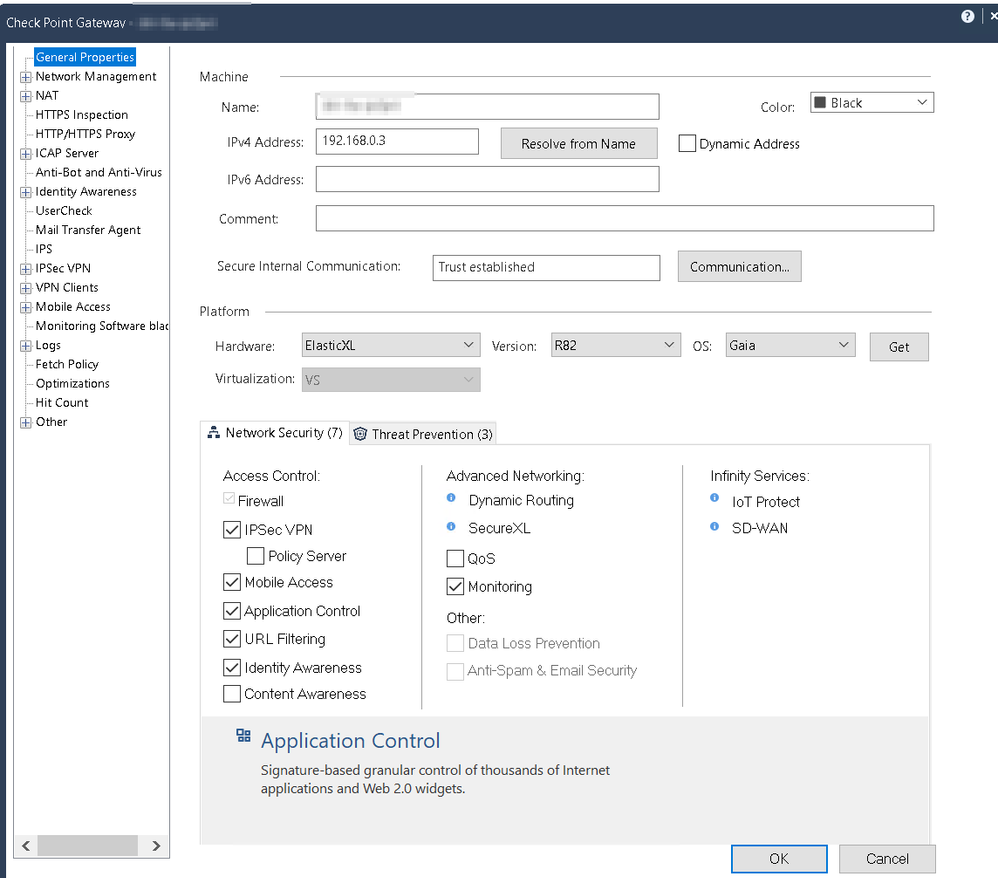Select Monitoring Software blades tree item
Screen dimensions: 998x878
pyautogui.click(x=102, y=325)
